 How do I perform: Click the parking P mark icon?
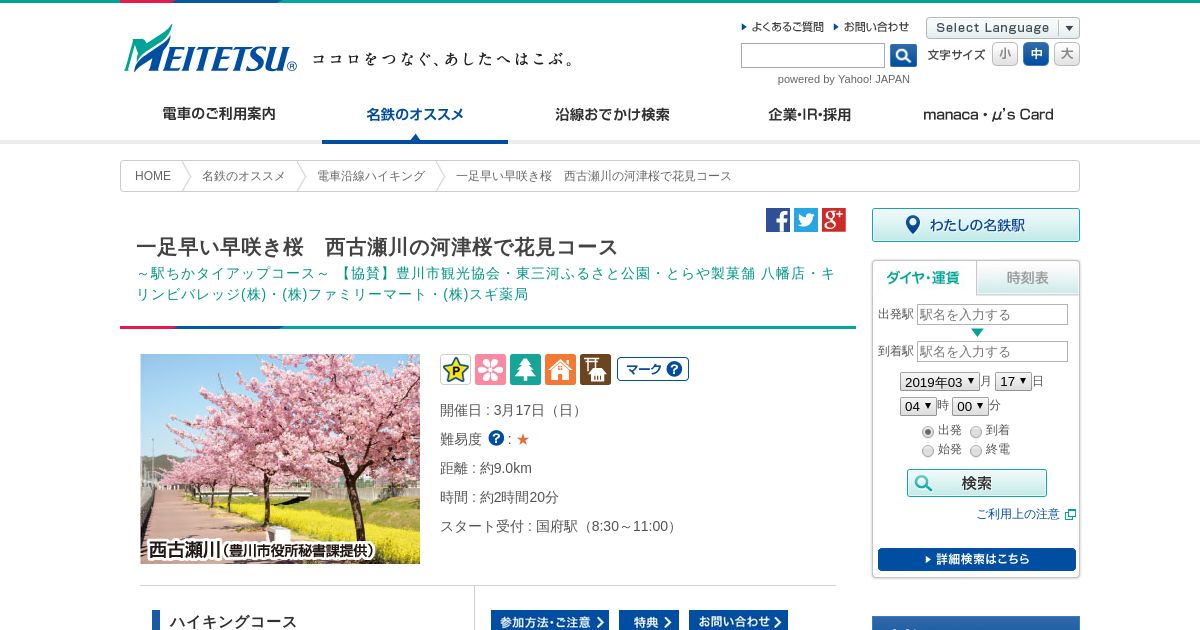click(455, 369)
